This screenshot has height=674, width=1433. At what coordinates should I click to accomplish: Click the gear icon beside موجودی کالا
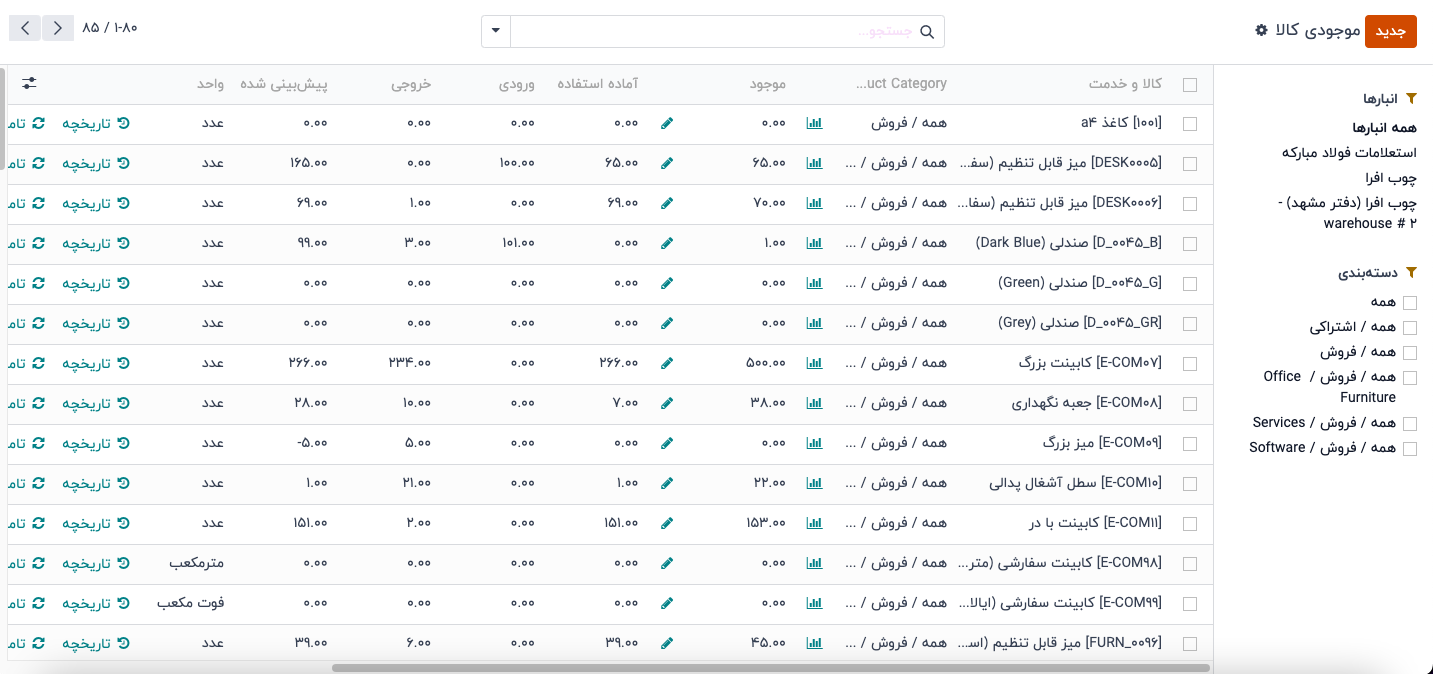(1261, 31)
